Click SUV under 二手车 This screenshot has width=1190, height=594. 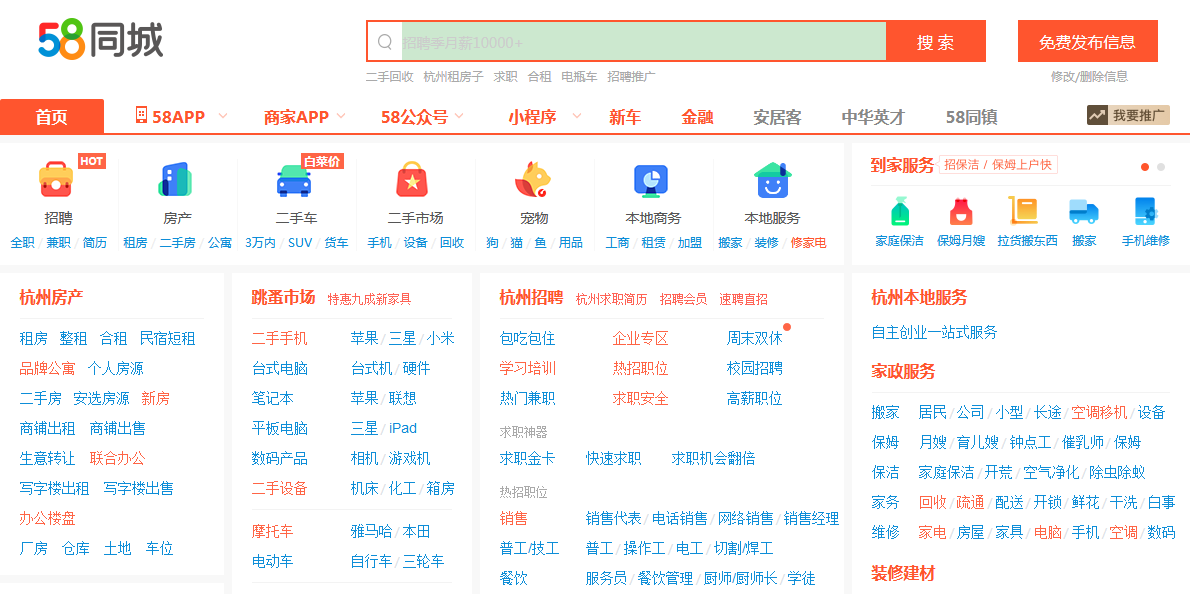pyautogui.click(x=300, y=243)
